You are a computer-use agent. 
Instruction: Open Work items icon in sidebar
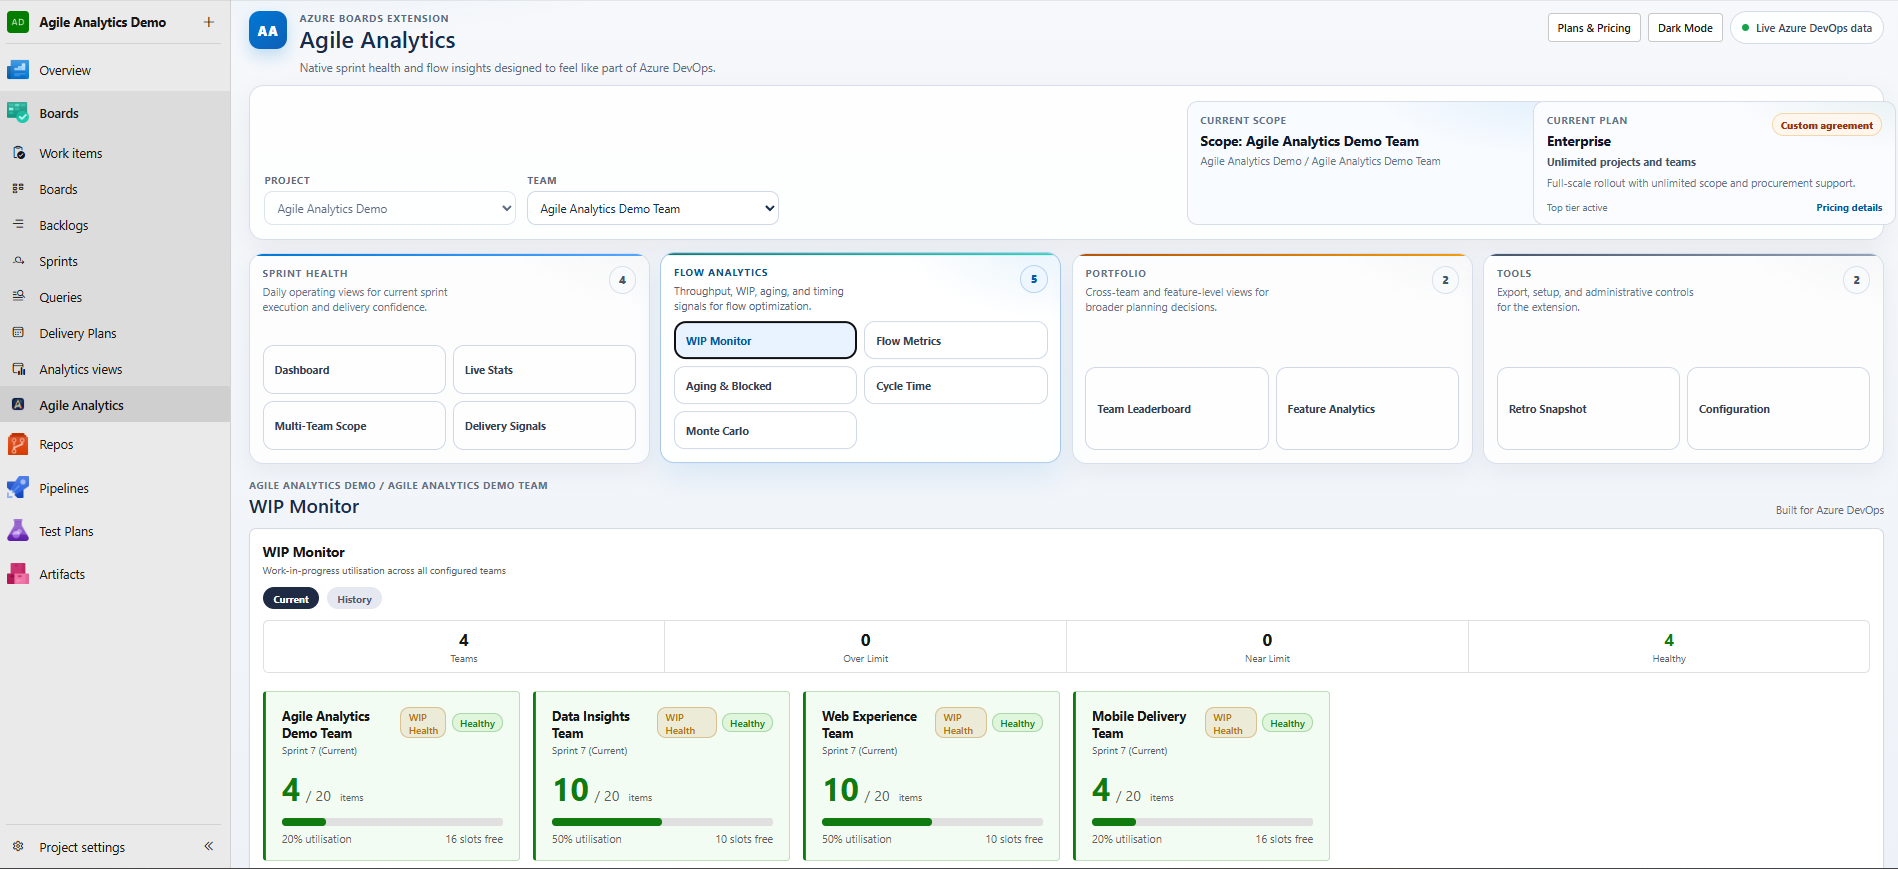click(18, 153)
